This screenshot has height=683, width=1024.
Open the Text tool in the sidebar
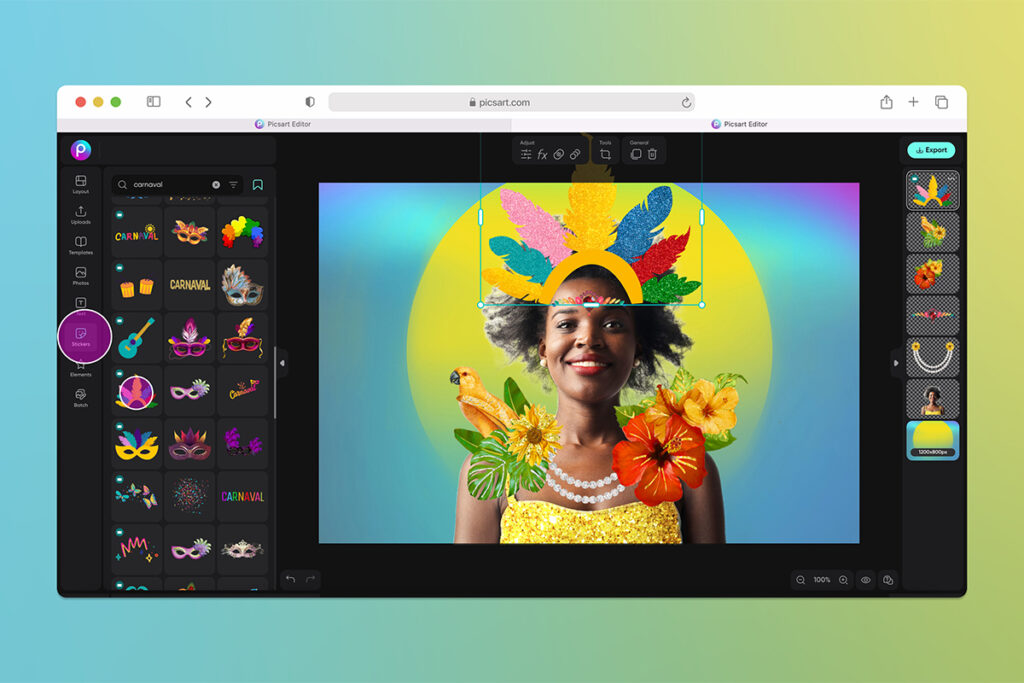point(81,303)
